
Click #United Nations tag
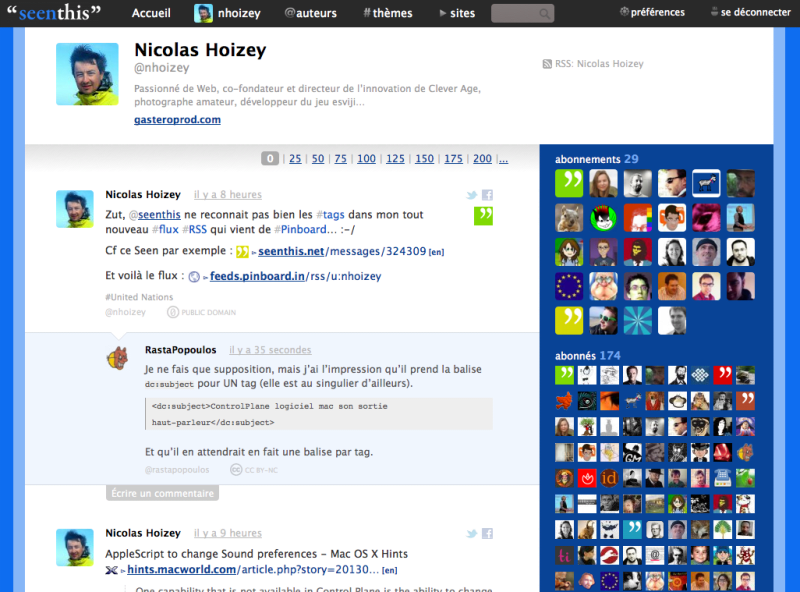(139, 297)
